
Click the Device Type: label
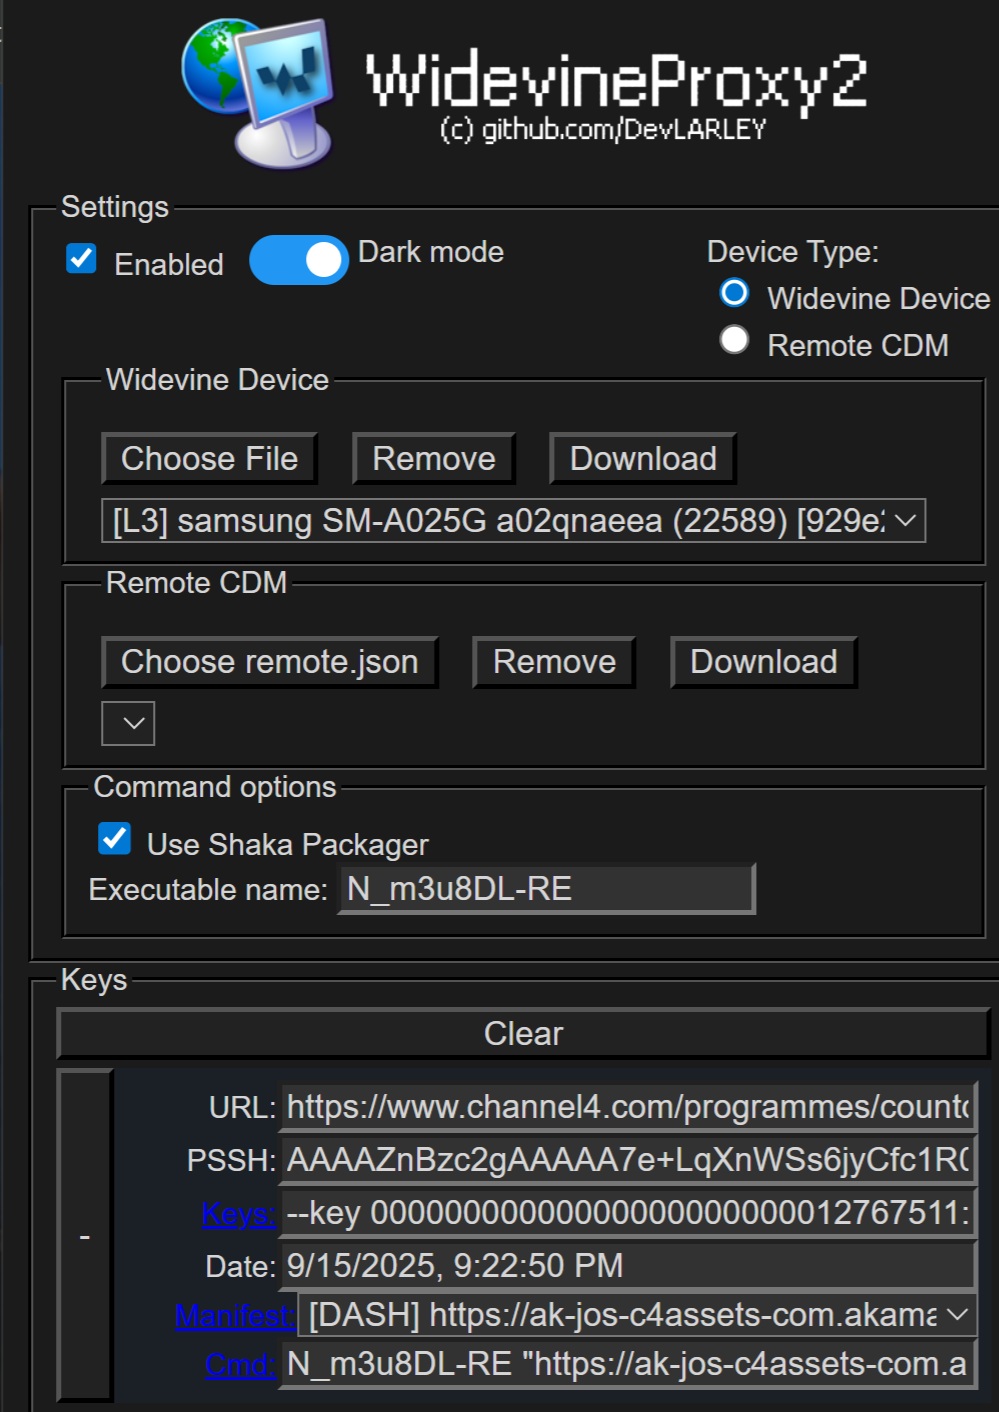[x=793, y=252]
